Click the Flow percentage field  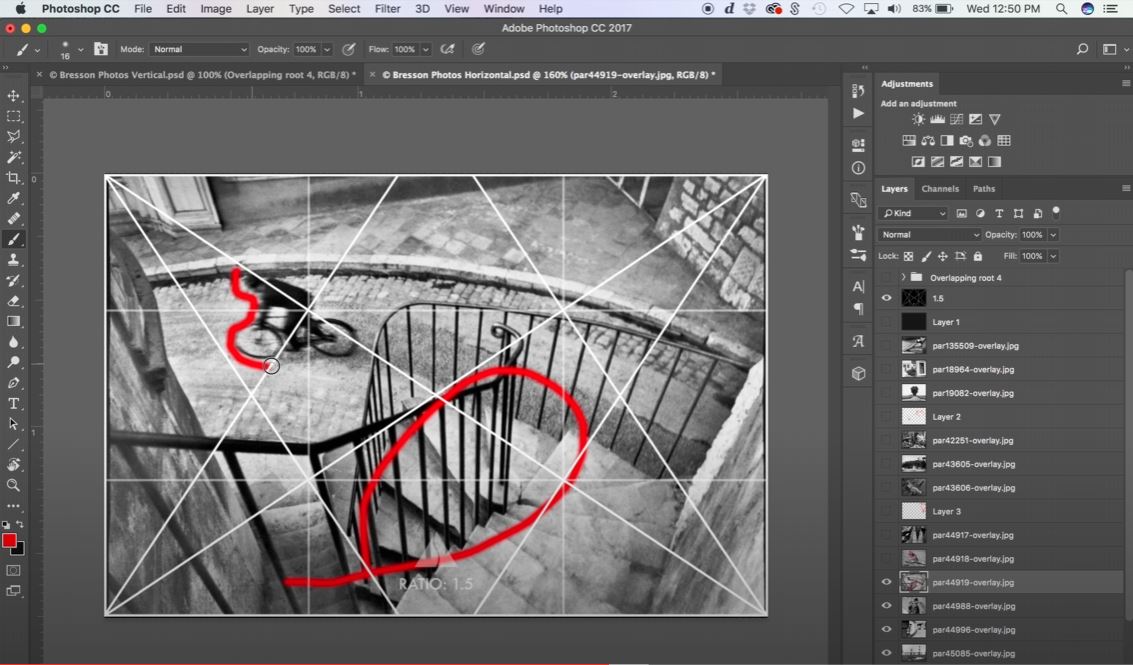tap(405, 49)
